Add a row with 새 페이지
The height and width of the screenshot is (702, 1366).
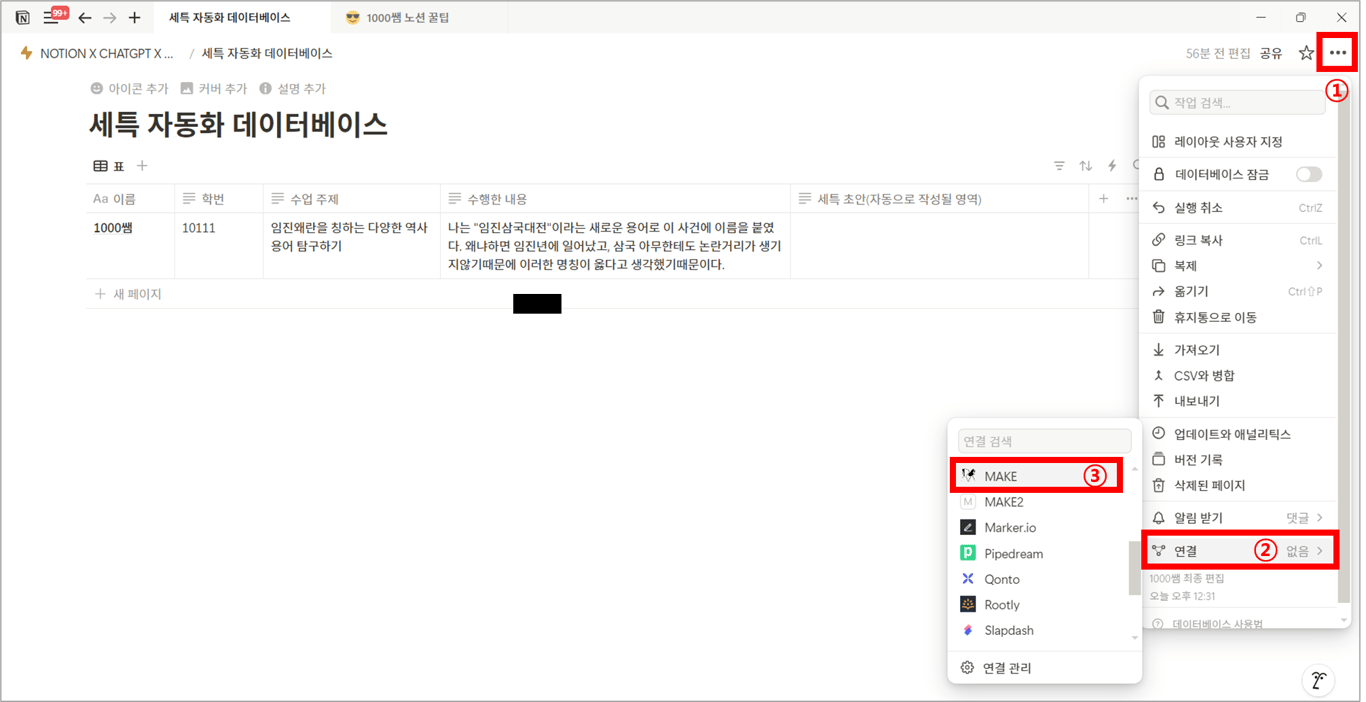point(128,294)
